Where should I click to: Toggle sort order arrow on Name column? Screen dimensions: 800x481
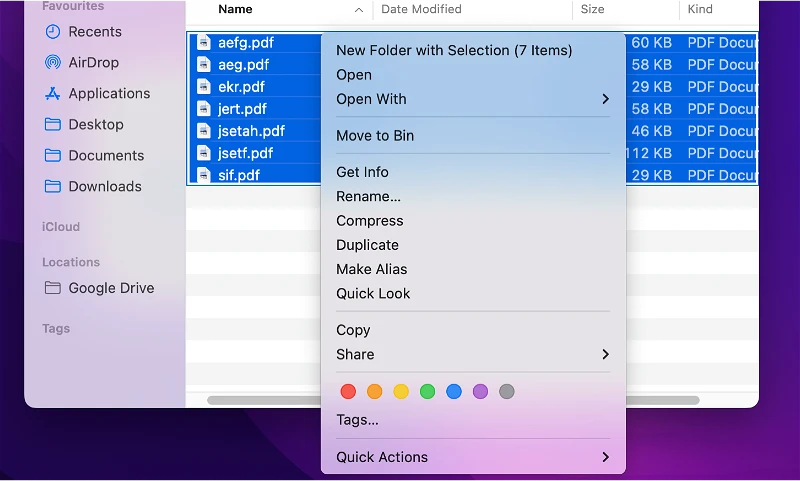[359, 10]
